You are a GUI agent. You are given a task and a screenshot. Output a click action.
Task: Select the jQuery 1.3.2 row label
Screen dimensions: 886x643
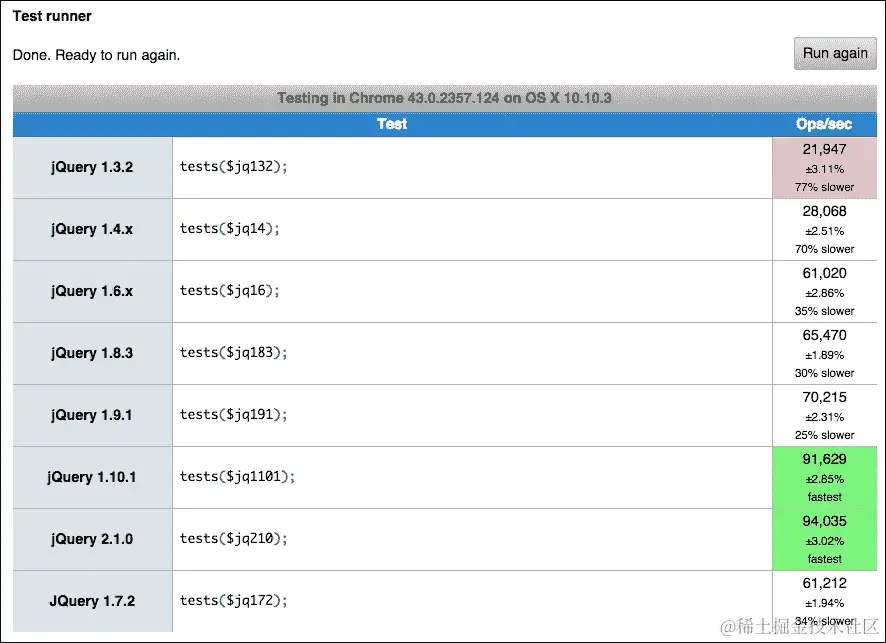[x=92, y=167]
